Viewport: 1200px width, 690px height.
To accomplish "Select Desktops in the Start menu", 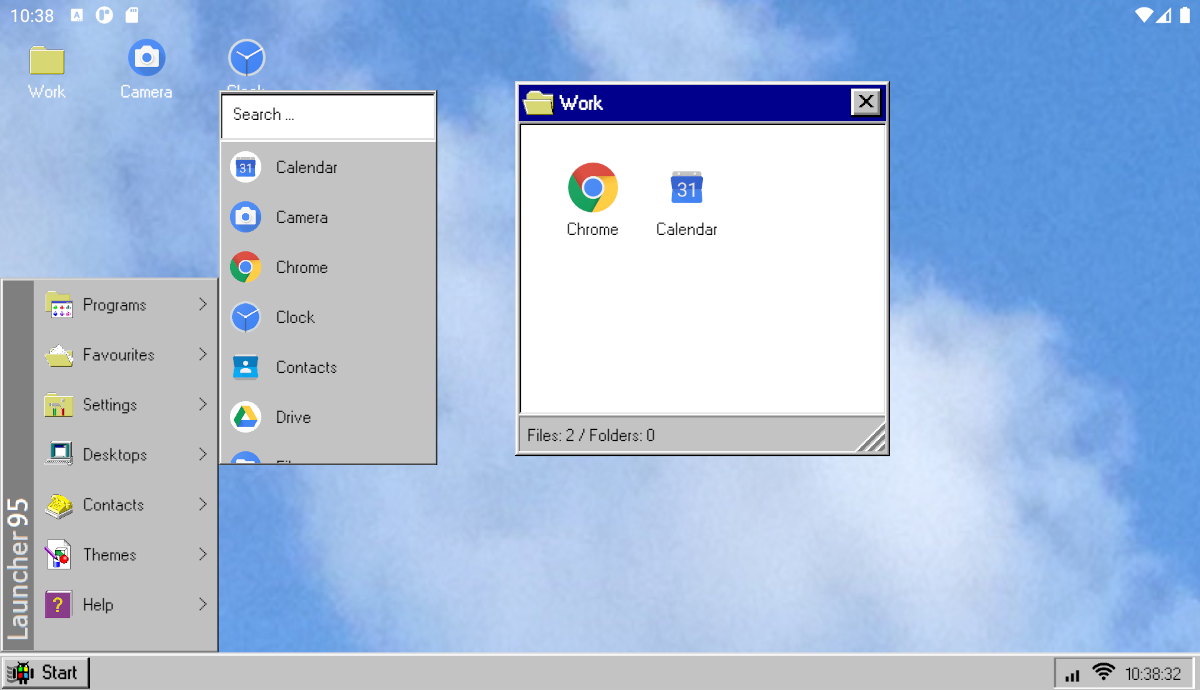I will click(x=126, y=454).
